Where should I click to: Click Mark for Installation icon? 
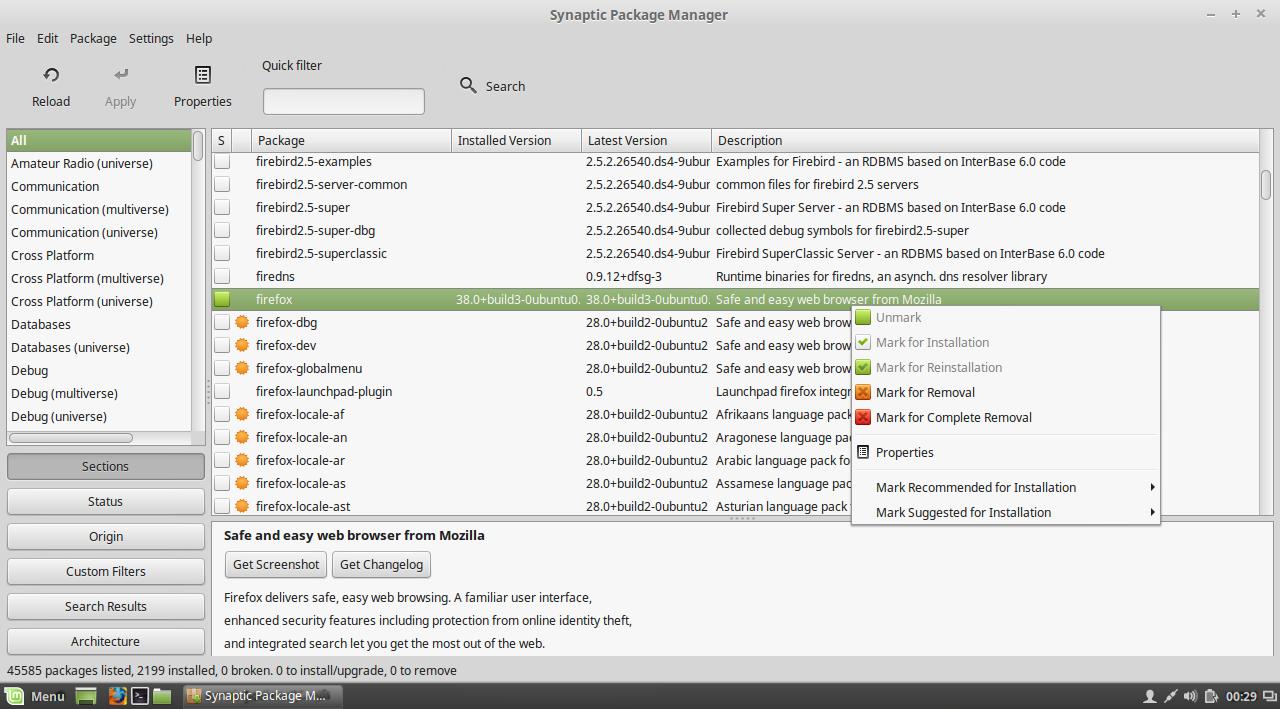(863, 342)
